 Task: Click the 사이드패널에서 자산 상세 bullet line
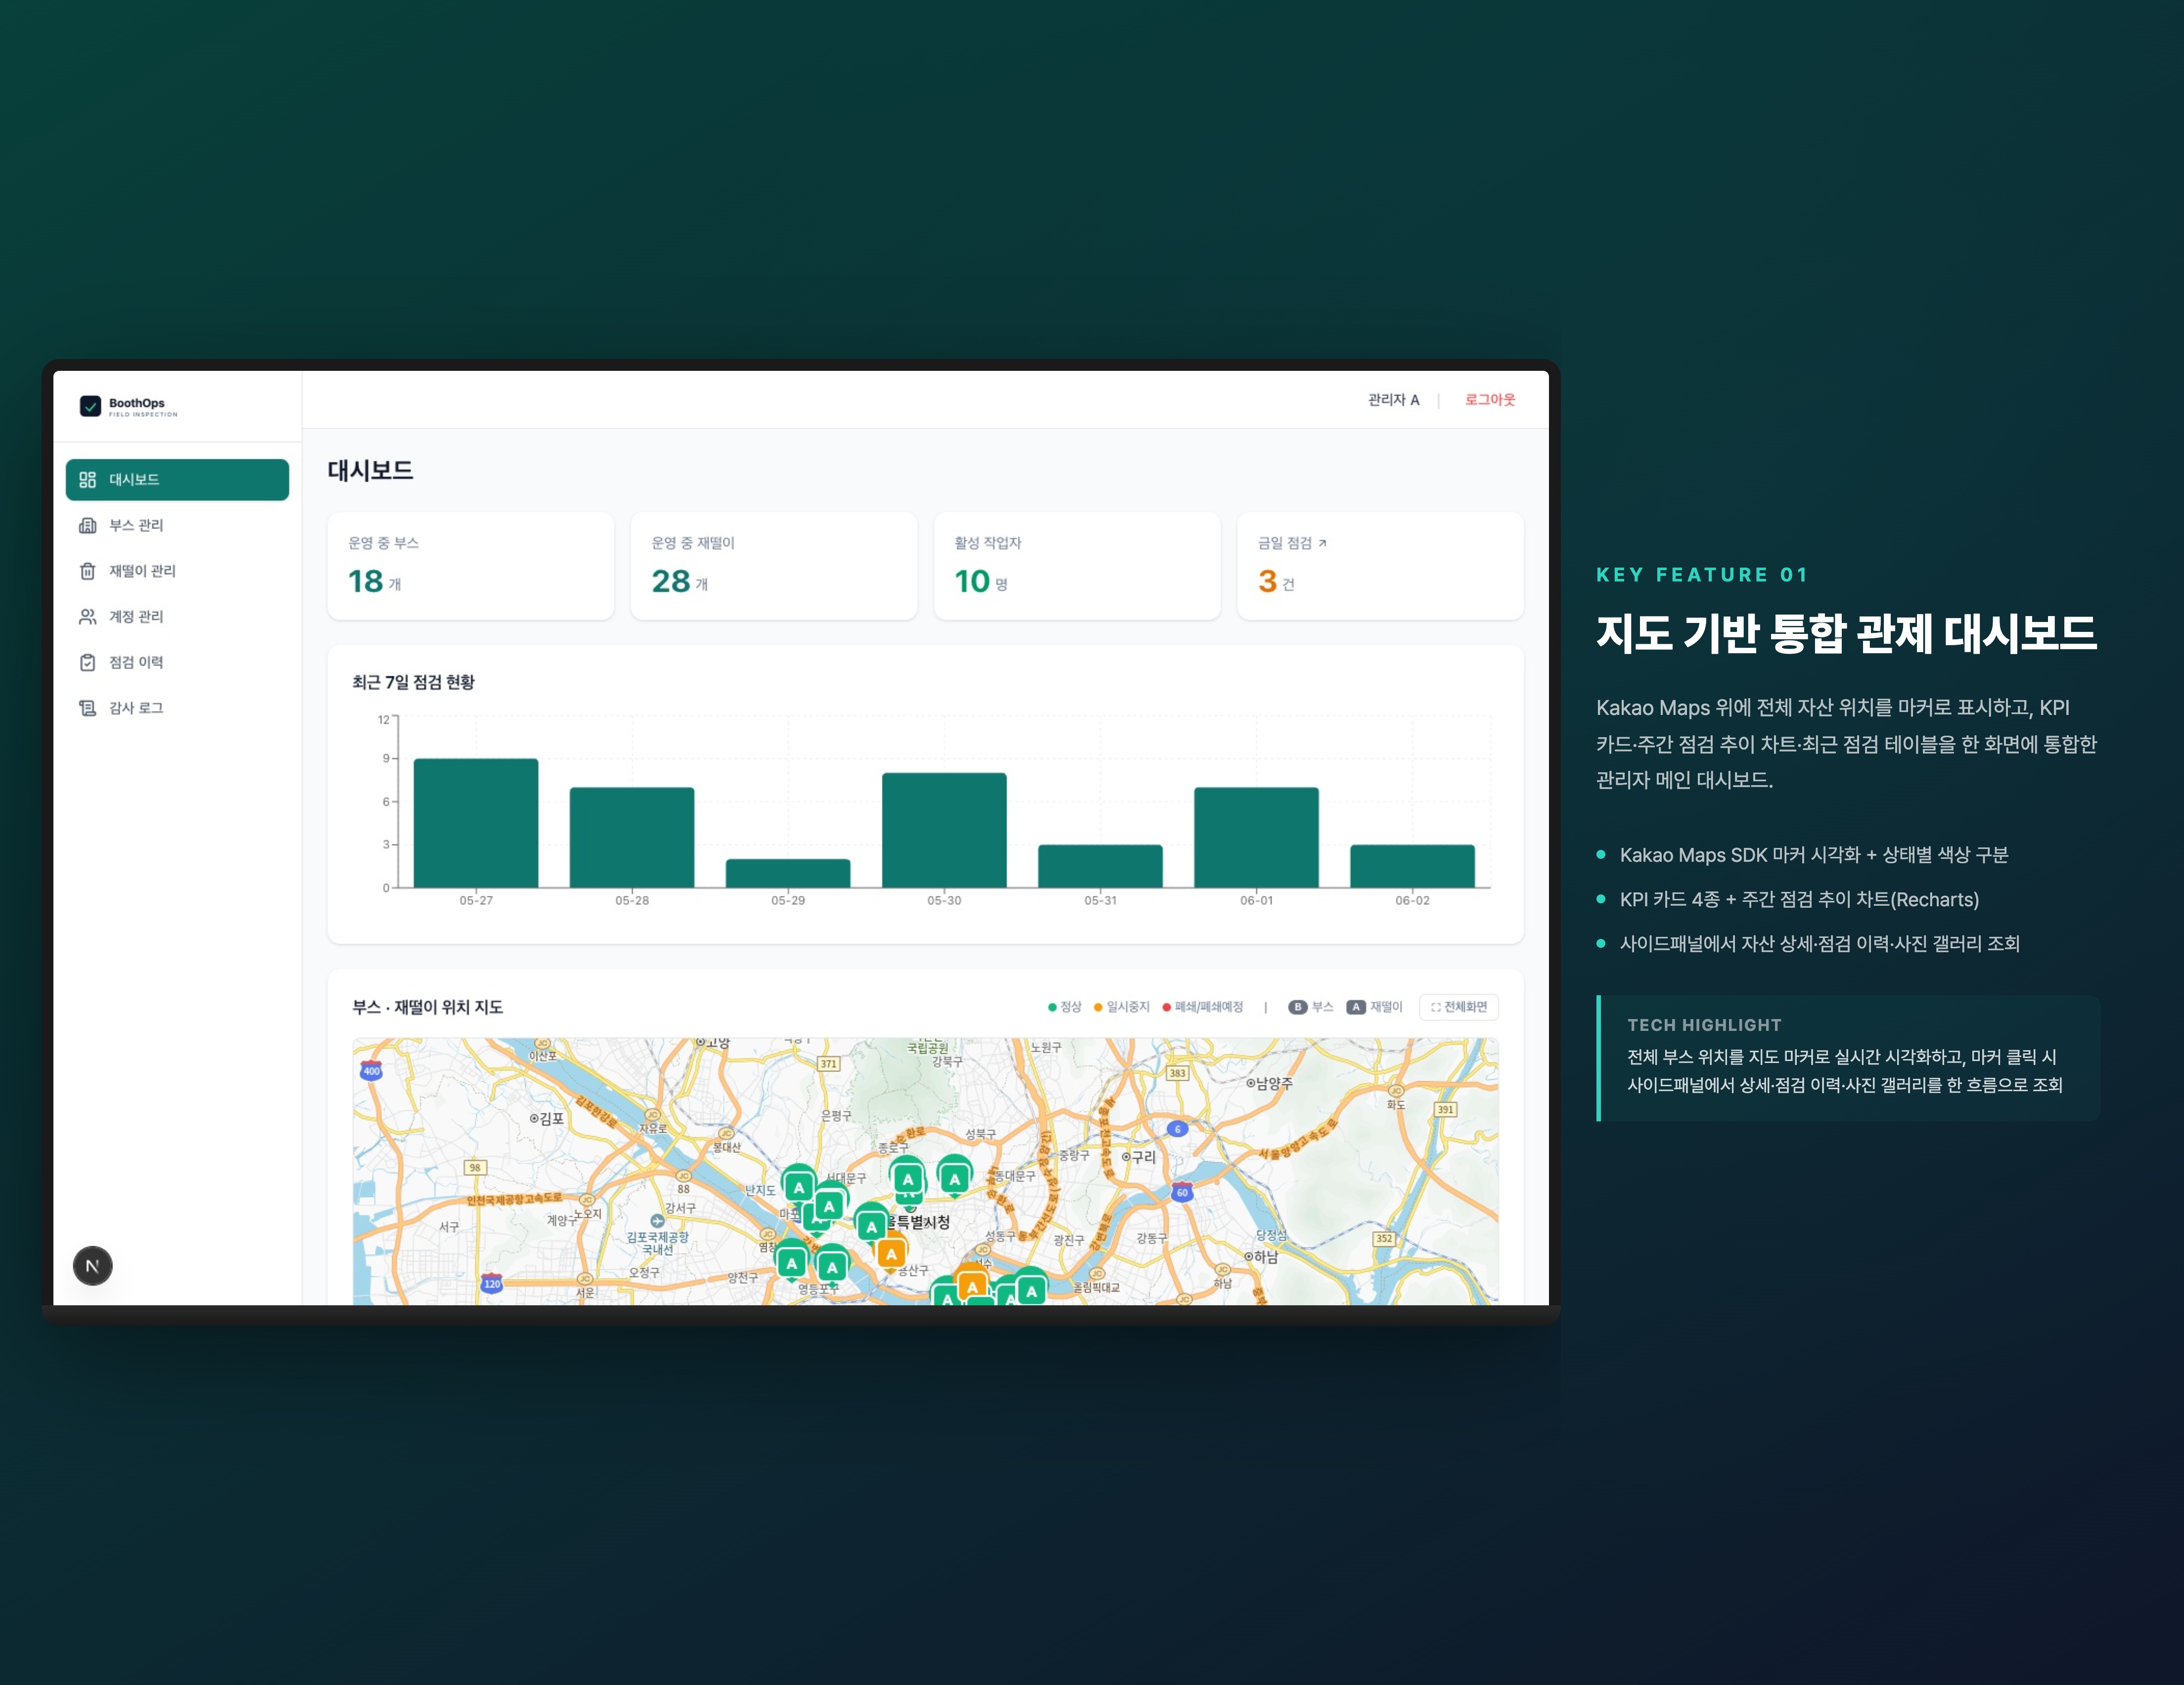tap(1819, 944)
